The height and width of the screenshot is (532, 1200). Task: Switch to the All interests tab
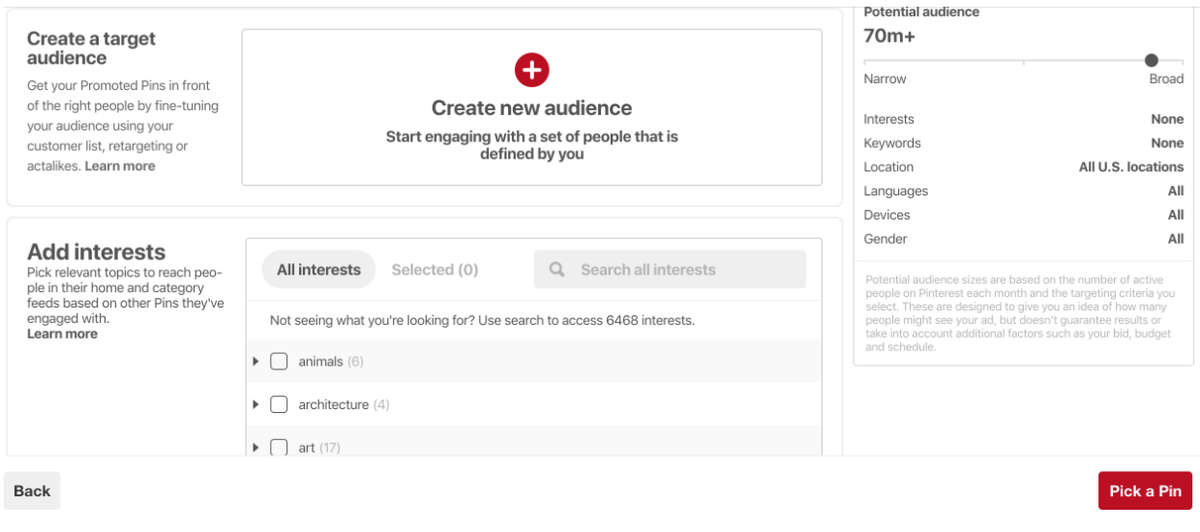tap(319, 270)
